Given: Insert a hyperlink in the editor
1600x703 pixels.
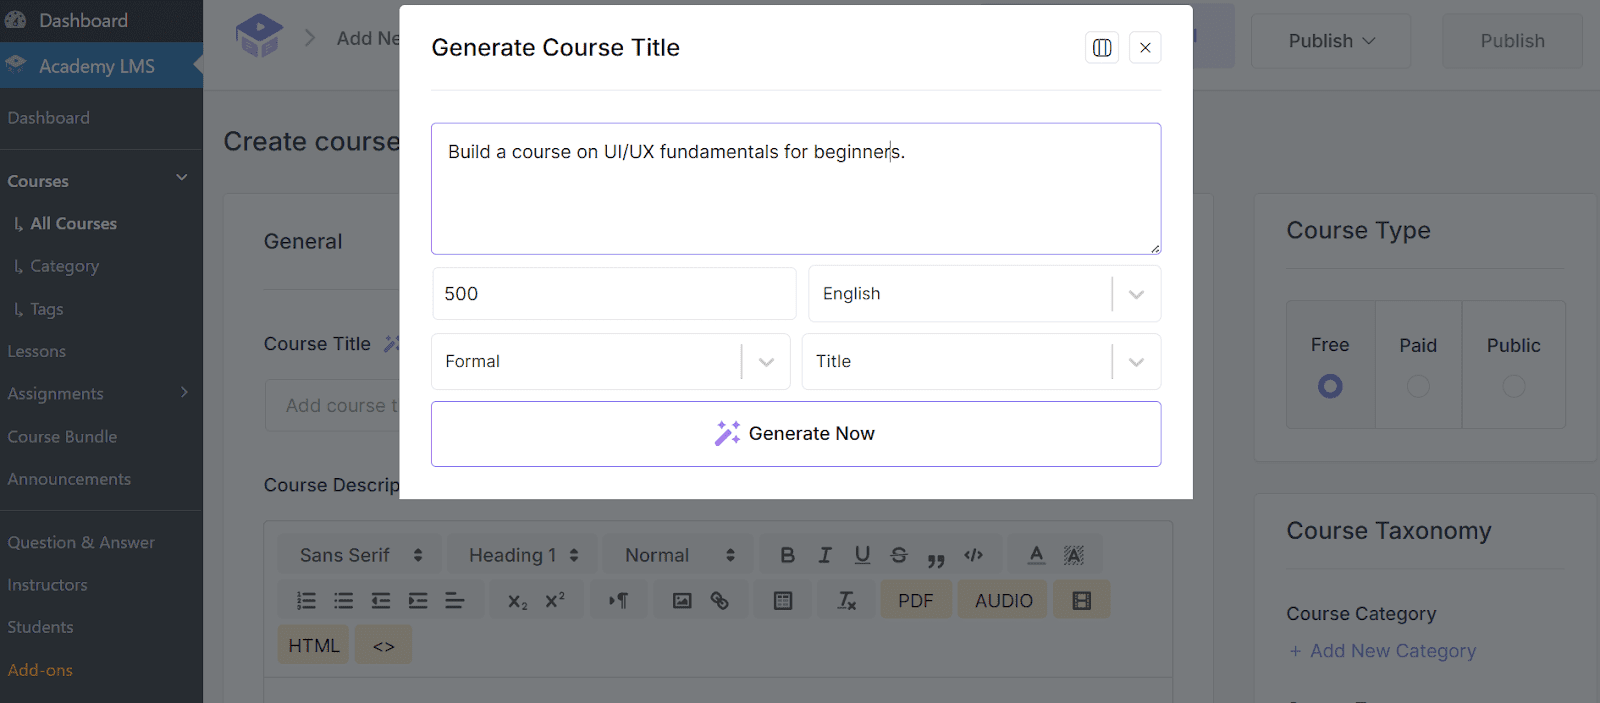Looking at the screenshot, I should (x=719, y=601).
